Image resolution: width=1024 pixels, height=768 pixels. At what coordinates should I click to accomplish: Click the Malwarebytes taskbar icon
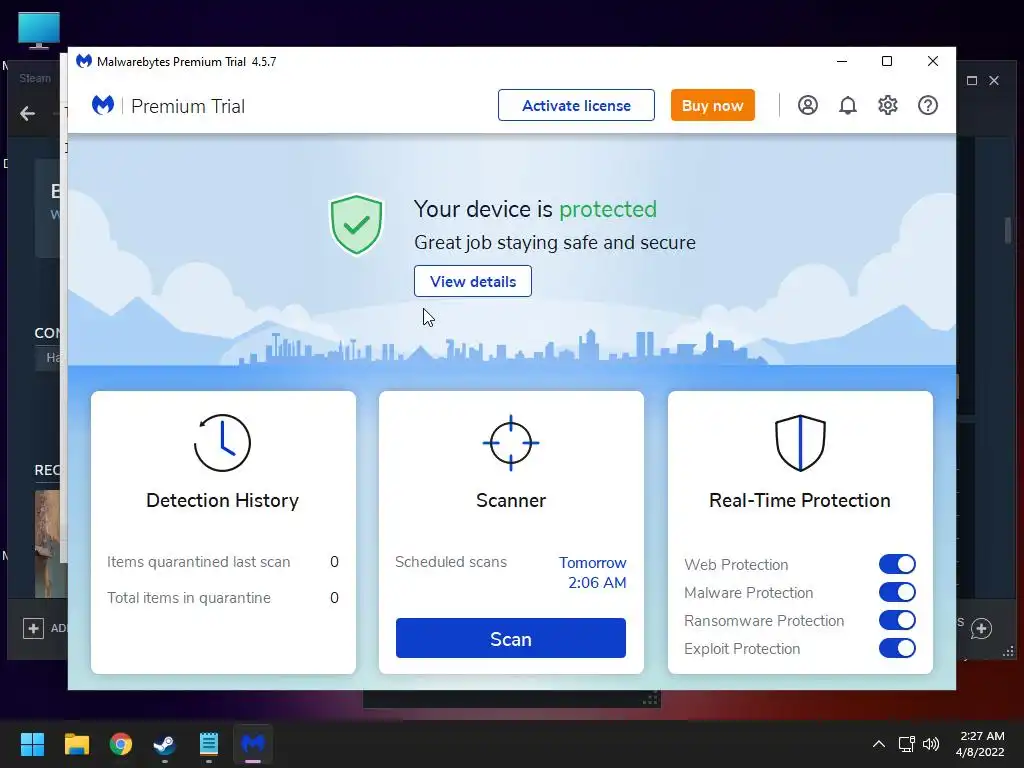pyautogui.click(x=253, y=744)
